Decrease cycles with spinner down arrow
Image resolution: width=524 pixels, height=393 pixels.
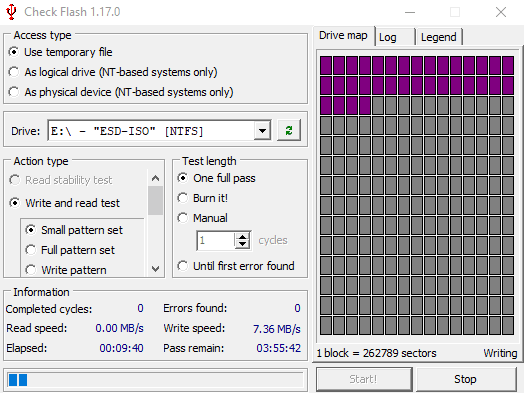pyautogui.click(x=243, y=244)
